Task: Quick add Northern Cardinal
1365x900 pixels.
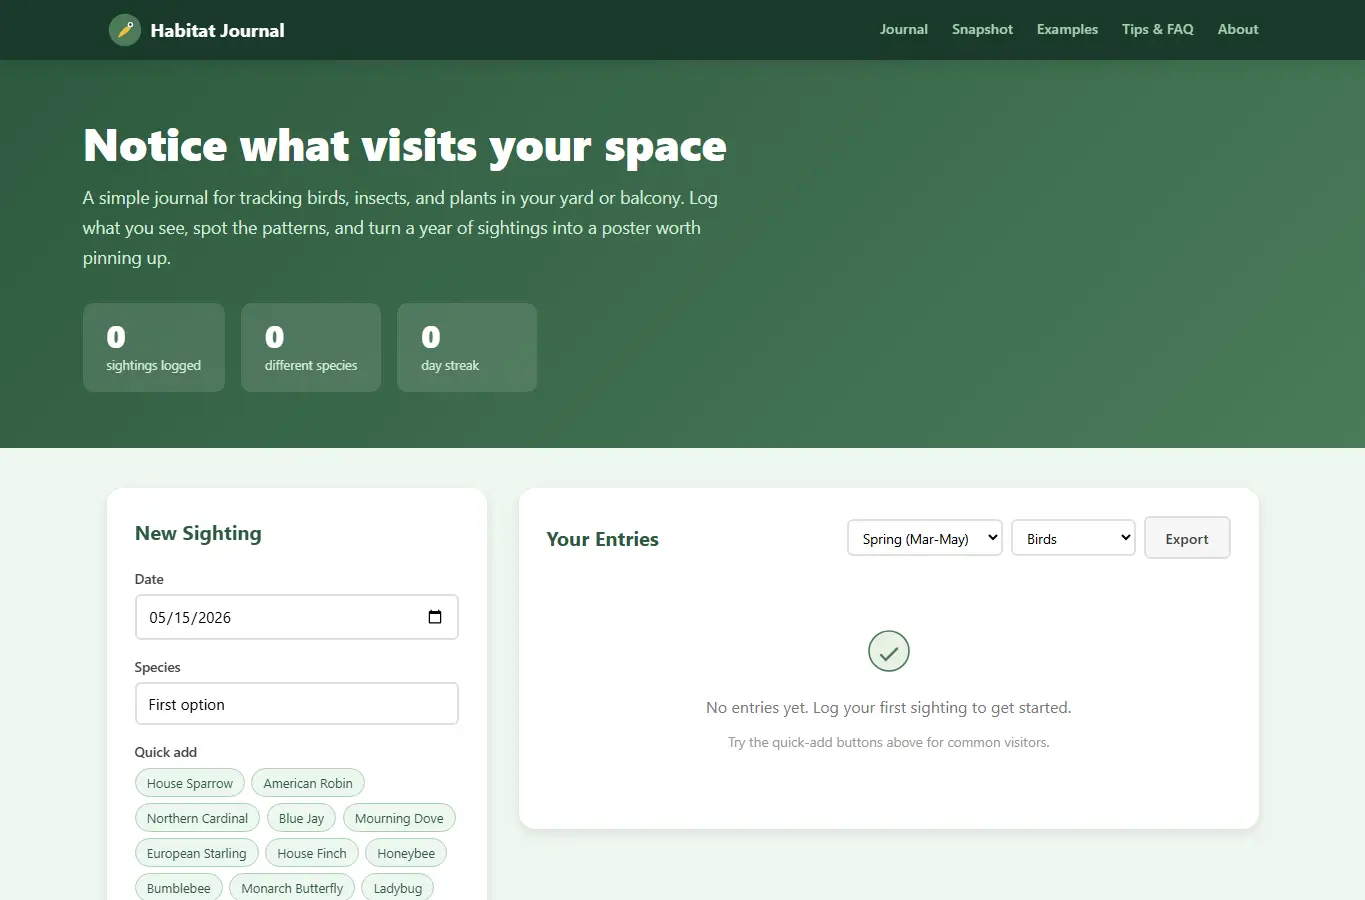Action: [197, 818]
